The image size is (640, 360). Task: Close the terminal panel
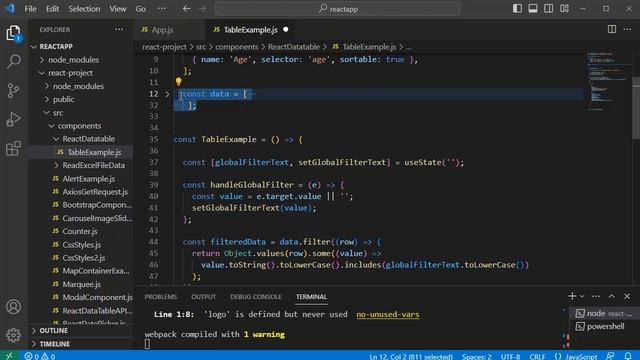point(627,296)
